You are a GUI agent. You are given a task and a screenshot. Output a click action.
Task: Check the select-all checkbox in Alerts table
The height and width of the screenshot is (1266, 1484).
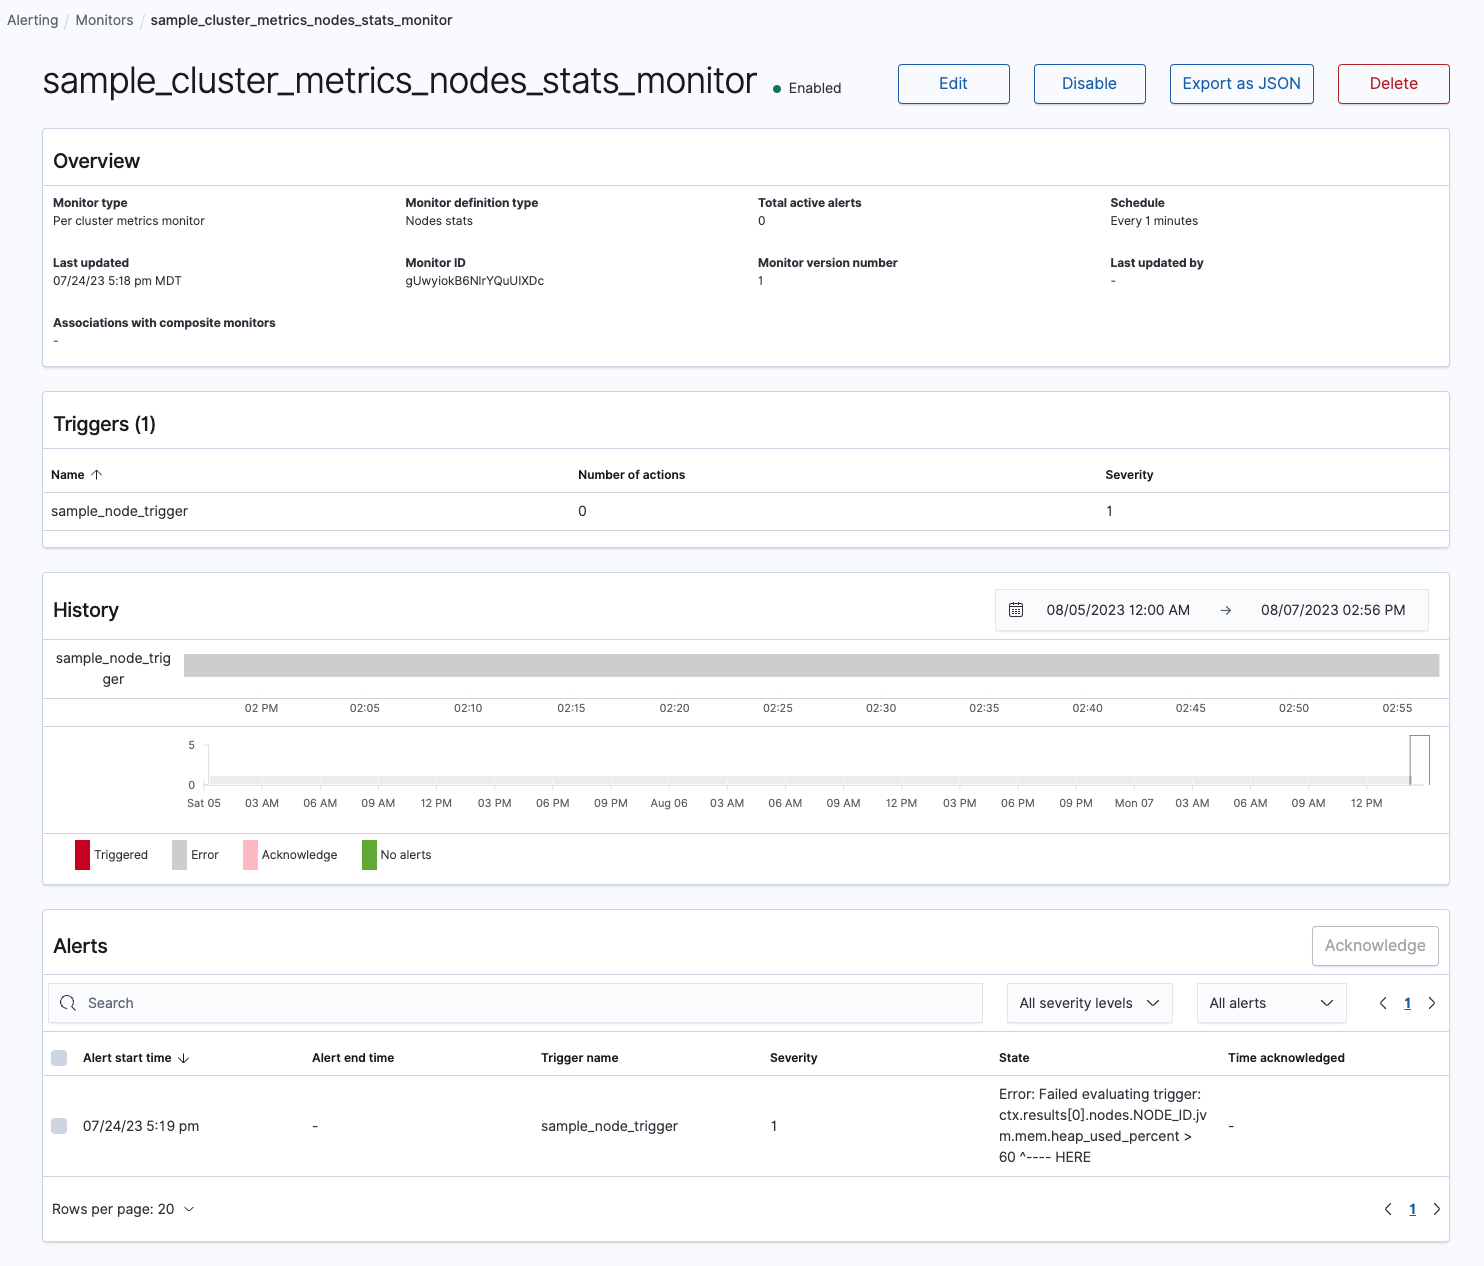[59, 1057]
